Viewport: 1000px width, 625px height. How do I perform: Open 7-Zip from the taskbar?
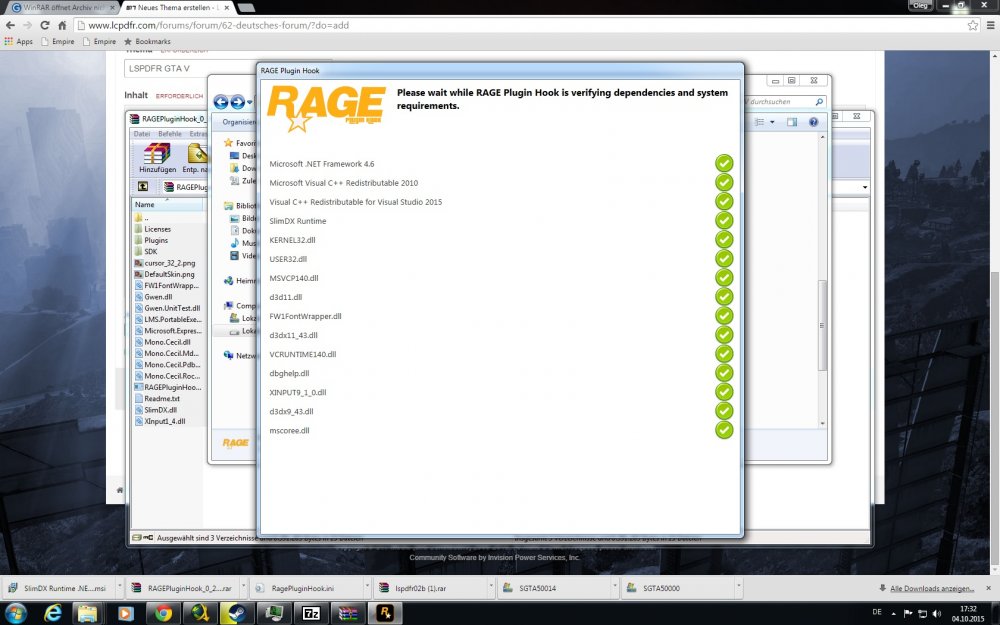click(x=311, y=614)
